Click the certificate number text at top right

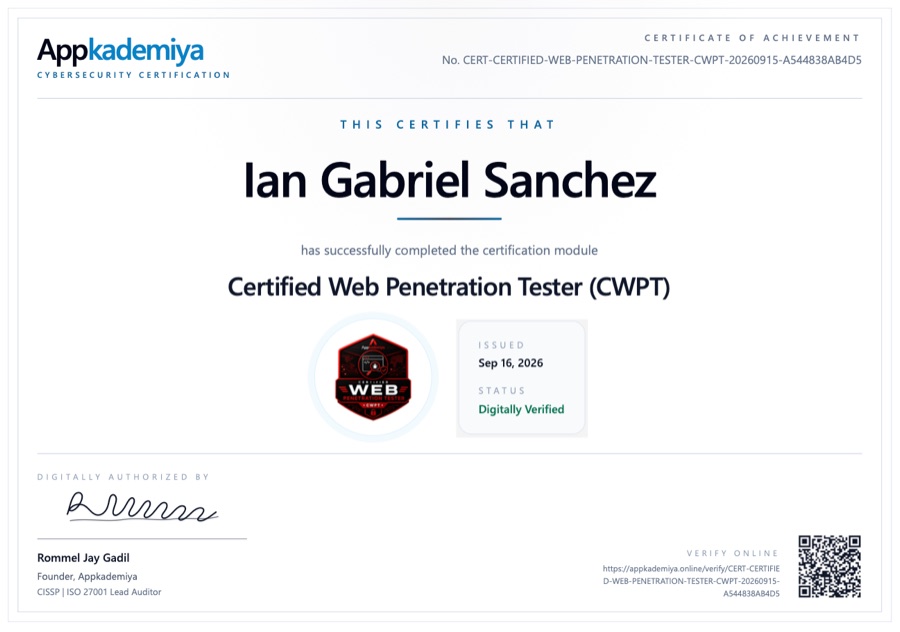click(651, 60)
